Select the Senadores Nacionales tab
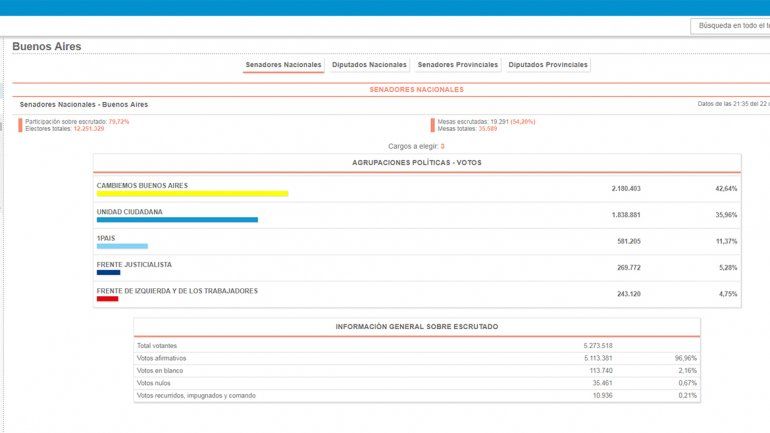This screenshot has height=433, width=770. pos(283,65)
